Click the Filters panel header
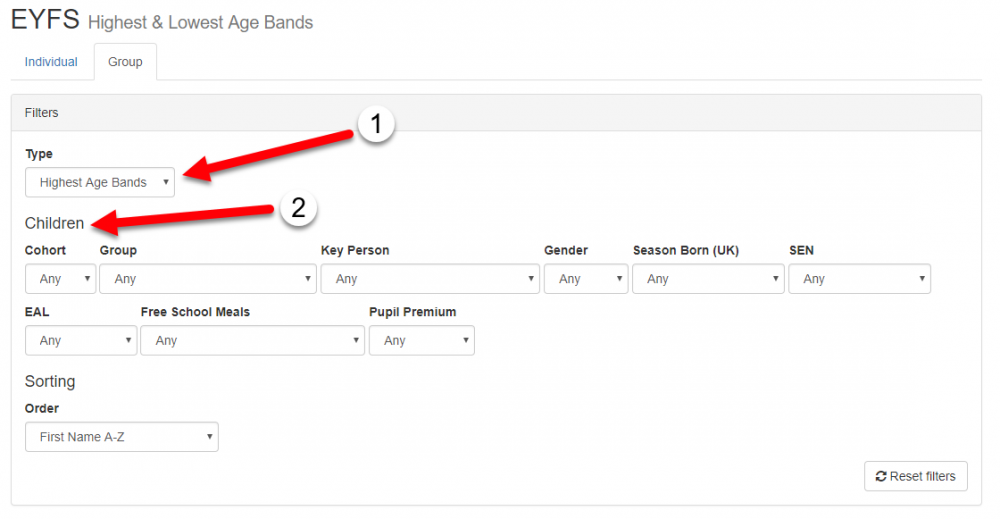This screenshot has width=1000, height=519. pos(42,113)
